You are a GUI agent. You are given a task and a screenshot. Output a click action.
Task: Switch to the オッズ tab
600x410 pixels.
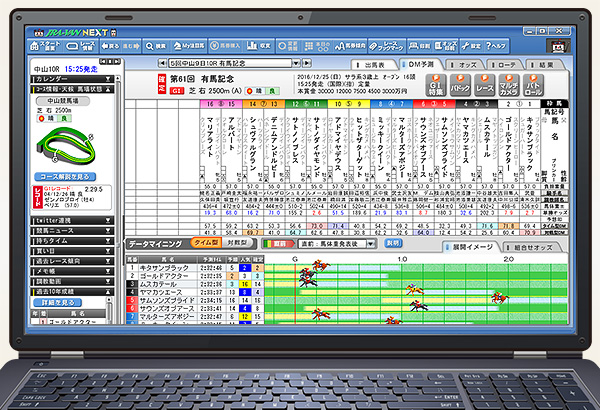466,63
